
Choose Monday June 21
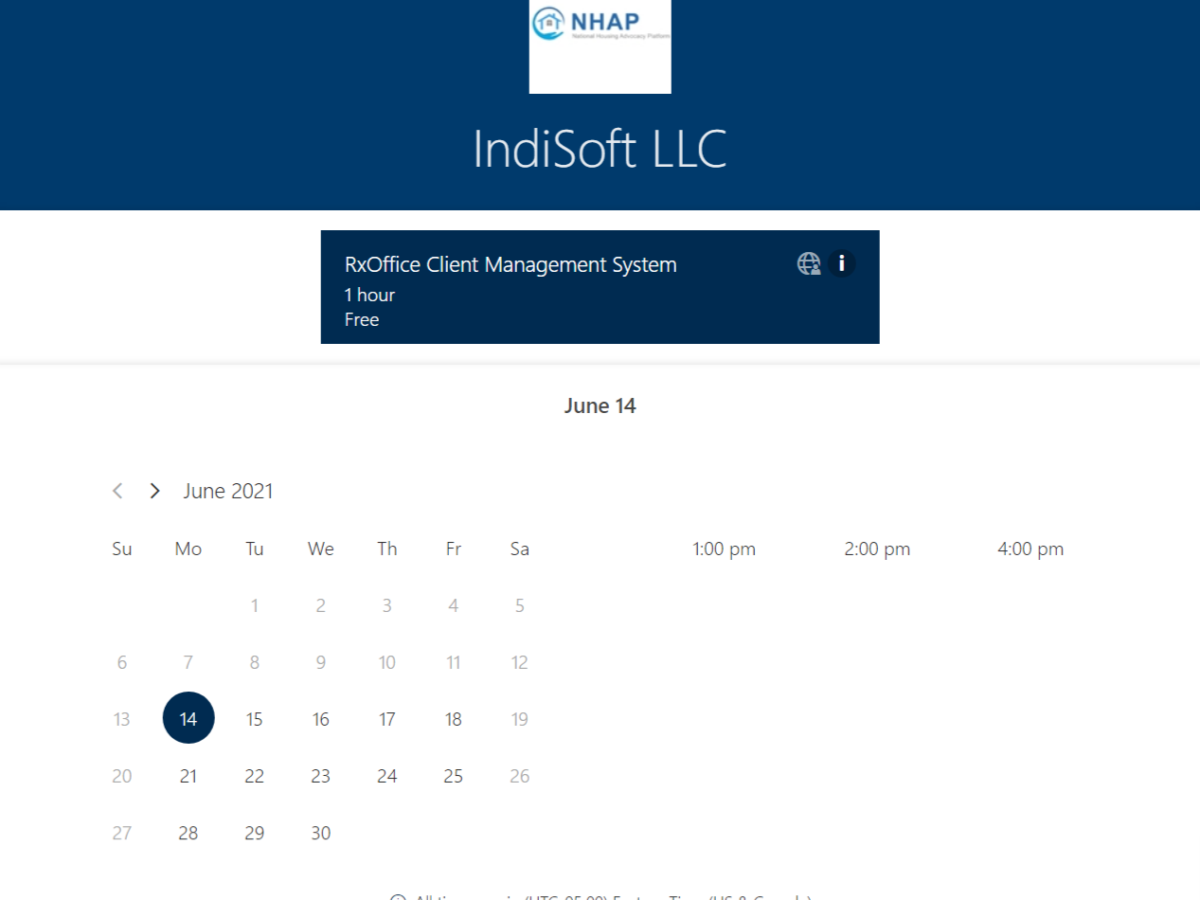[x=188, y=776]
